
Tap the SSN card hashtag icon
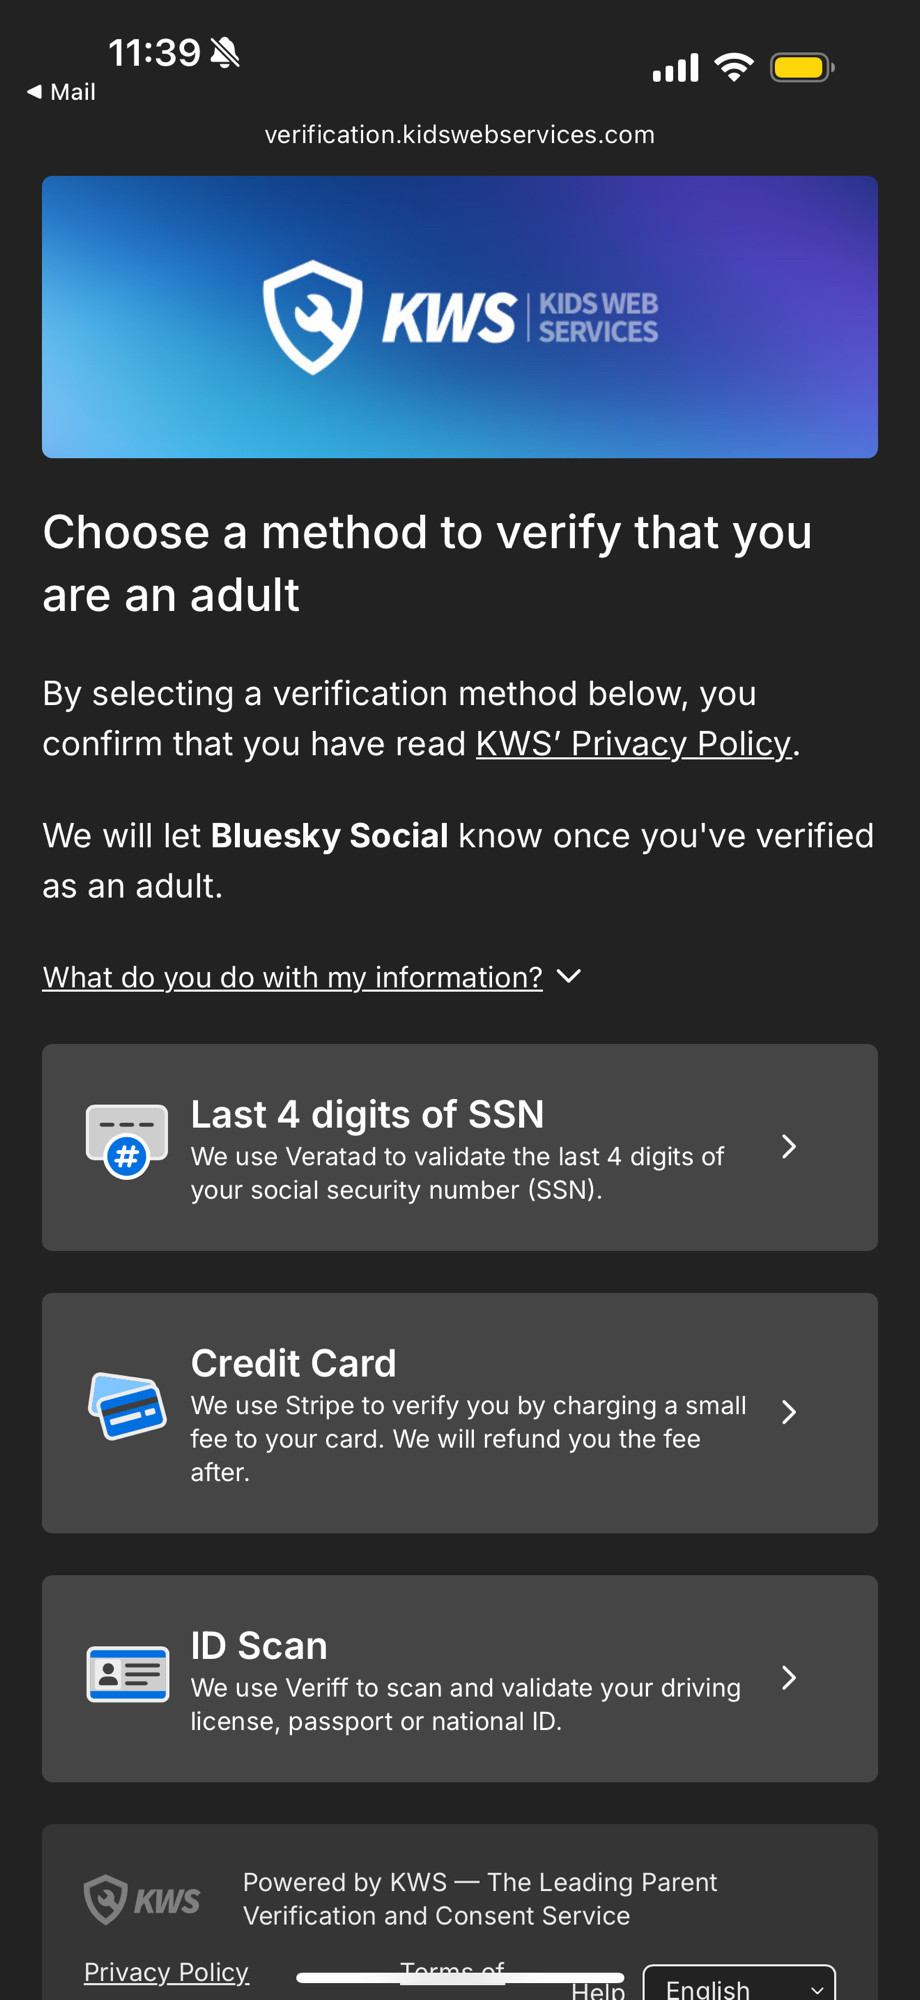pyautogui.click(x=127, y=1142)
